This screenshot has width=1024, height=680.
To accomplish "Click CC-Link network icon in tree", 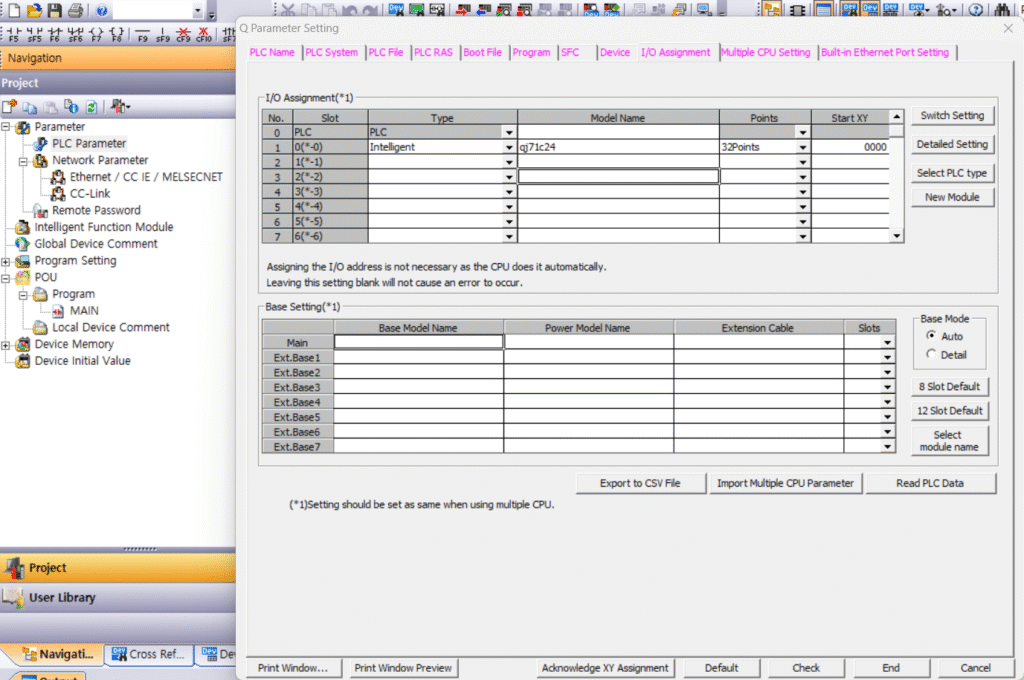I will pos(59,194).
